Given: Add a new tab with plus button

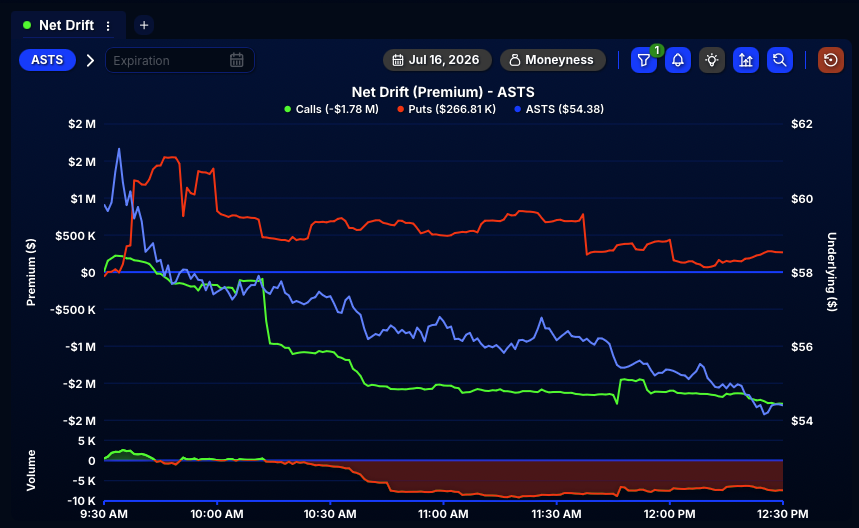Looking at the screenshot, I should (x=144, y=25).
